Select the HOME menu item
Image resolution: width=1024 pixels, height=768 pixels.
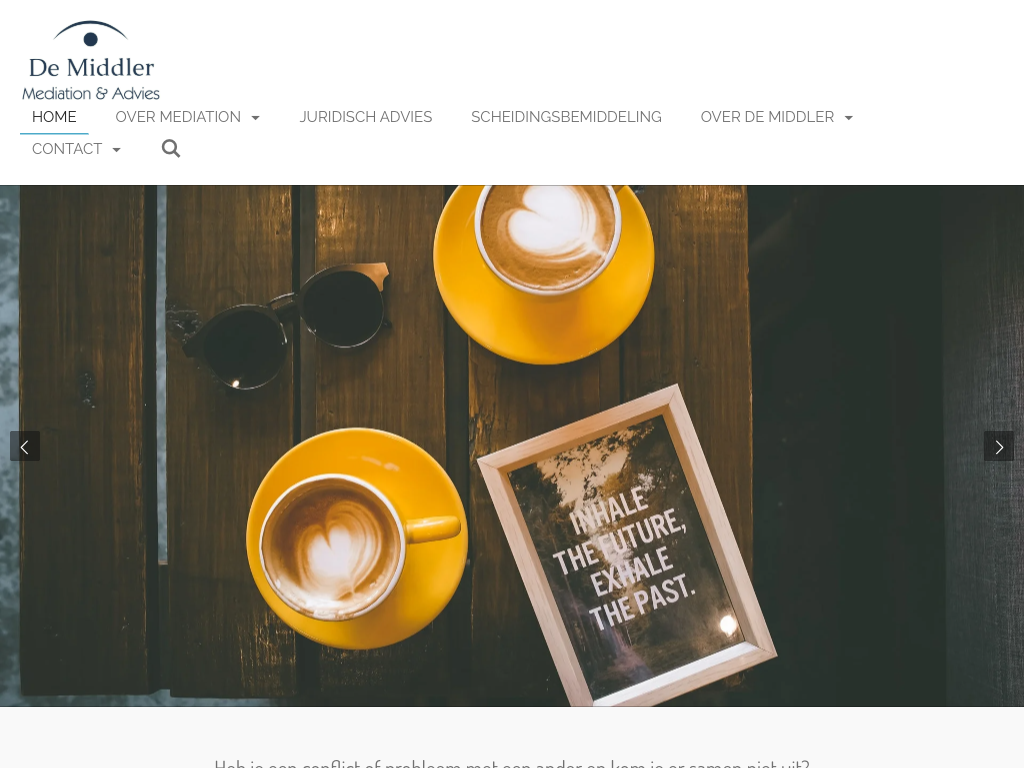[x=54, y=117]
